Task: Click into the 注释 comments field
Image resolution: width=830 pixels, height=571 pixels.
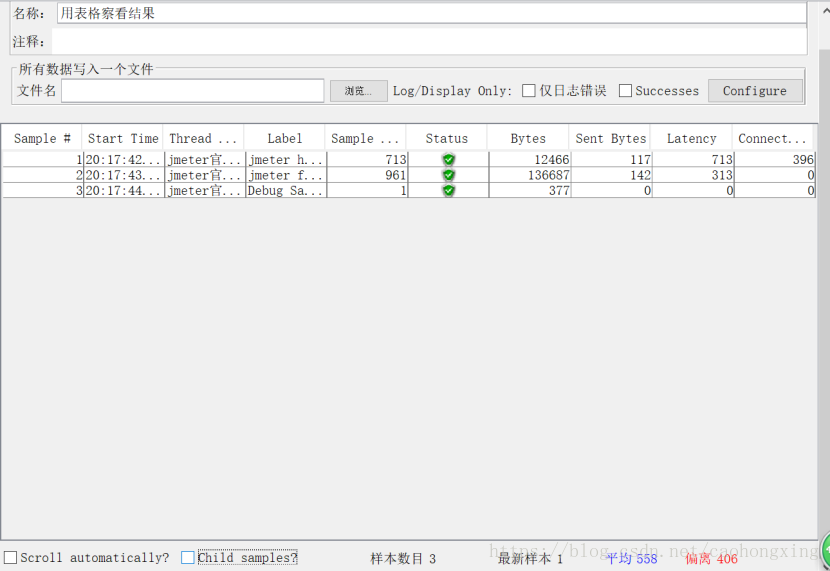Action: point(429,41)
